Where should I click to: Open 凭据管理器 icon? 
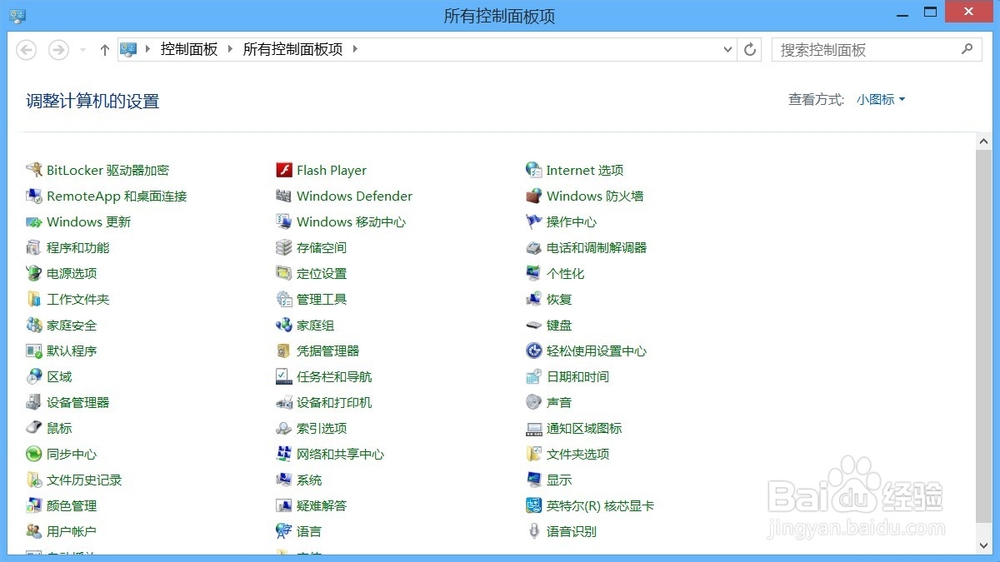pyautogui.click(x=284, y=351)
